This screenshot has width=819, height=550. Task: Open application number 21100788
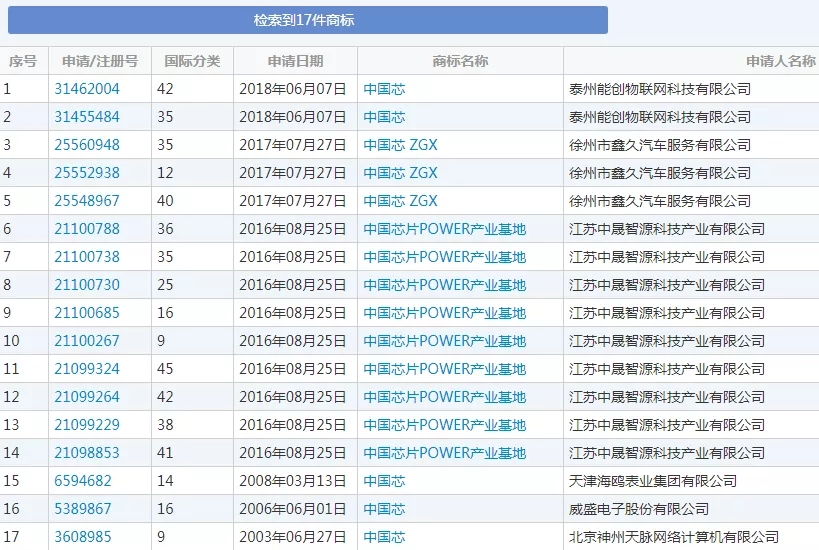point(87,229)
